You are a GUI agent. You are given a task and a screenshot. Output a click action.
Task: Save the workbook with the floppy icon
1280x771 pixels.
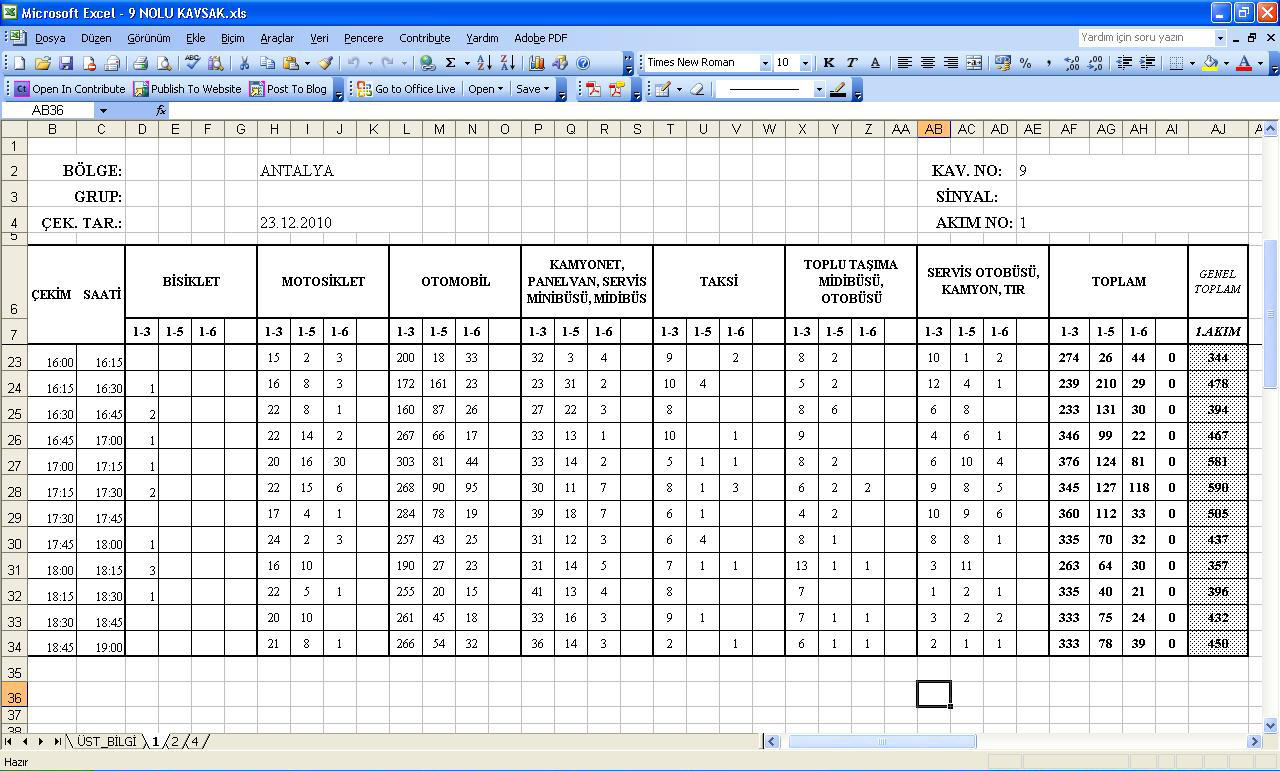tap(66, 63)
